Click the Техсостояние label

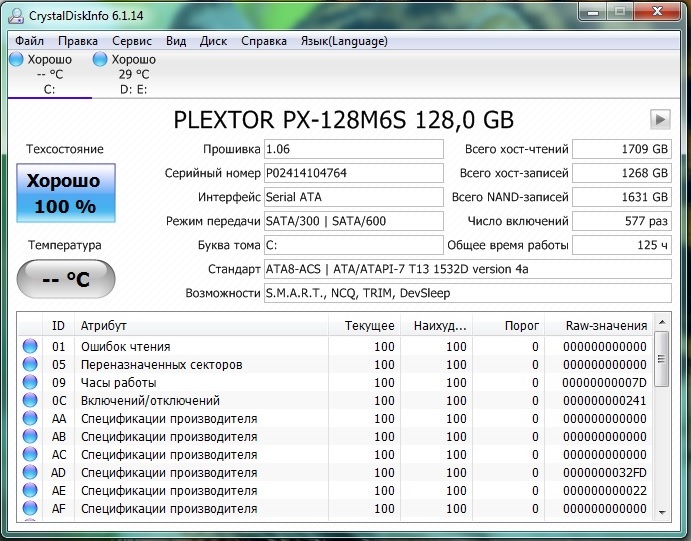[65, 149]
